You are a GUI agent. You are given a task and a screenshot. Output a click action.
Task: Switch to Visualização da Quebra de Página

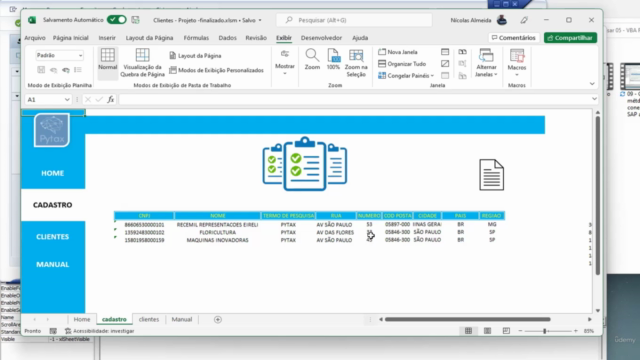pyautogui.click(x=142, y=62)
